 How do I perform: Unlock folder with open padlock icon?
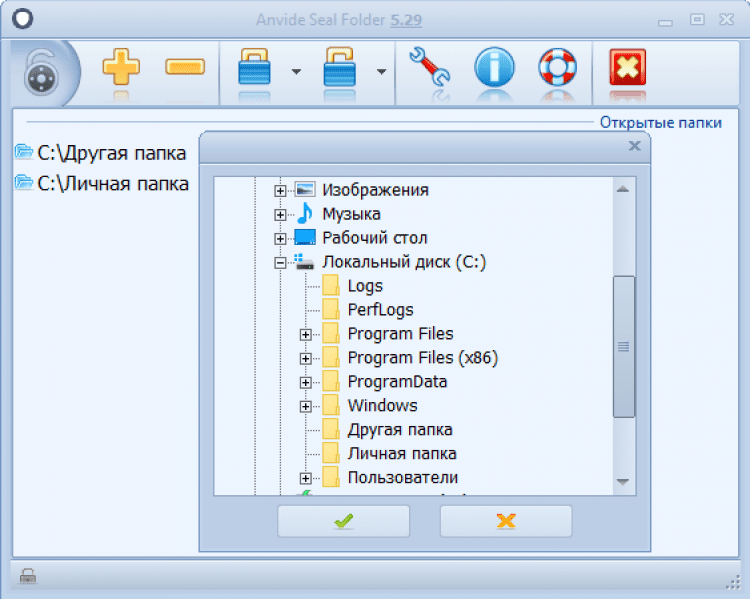point(340,67)
